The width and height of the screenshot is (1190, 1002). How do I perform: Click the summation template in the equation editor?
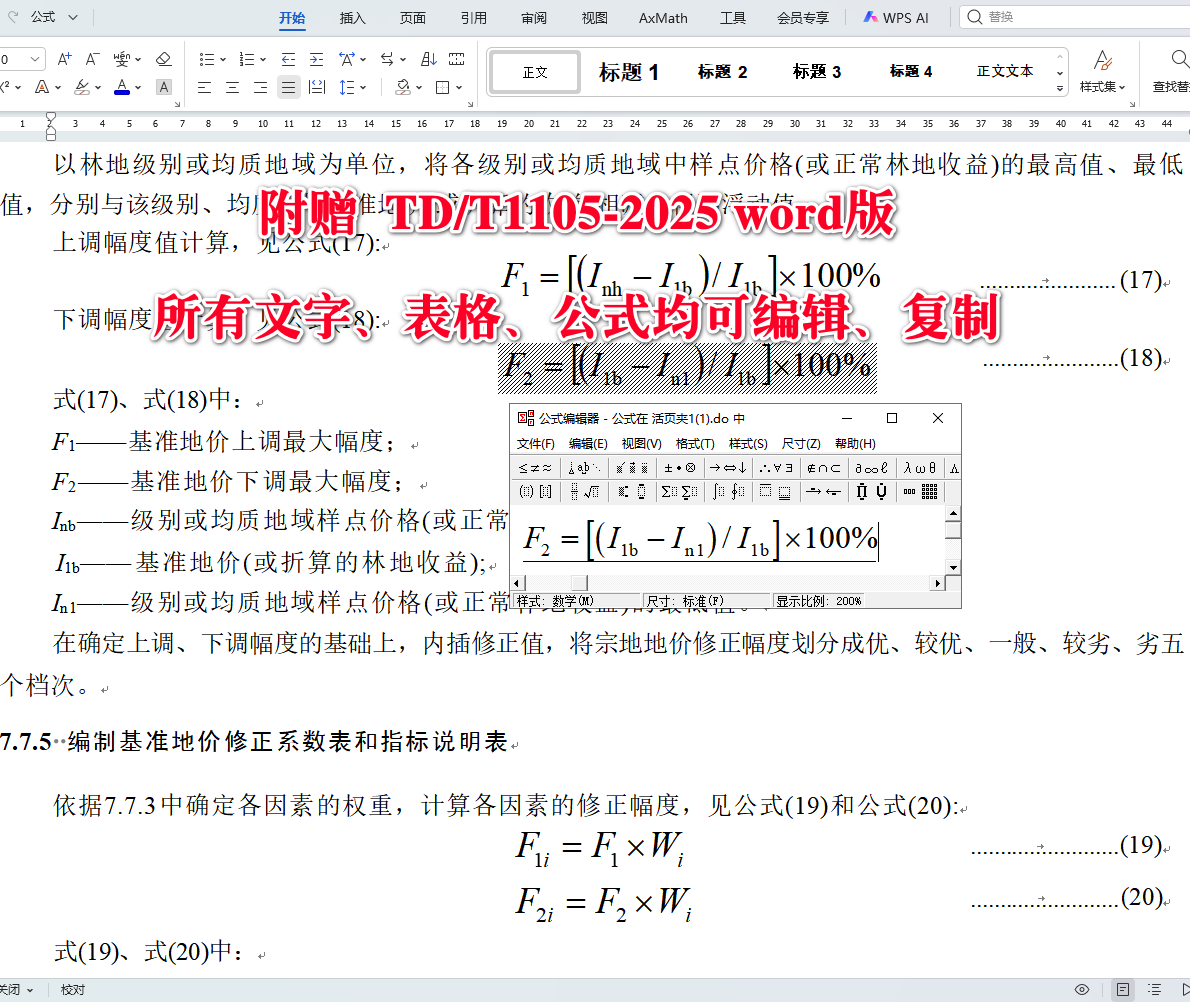point(671,490)
